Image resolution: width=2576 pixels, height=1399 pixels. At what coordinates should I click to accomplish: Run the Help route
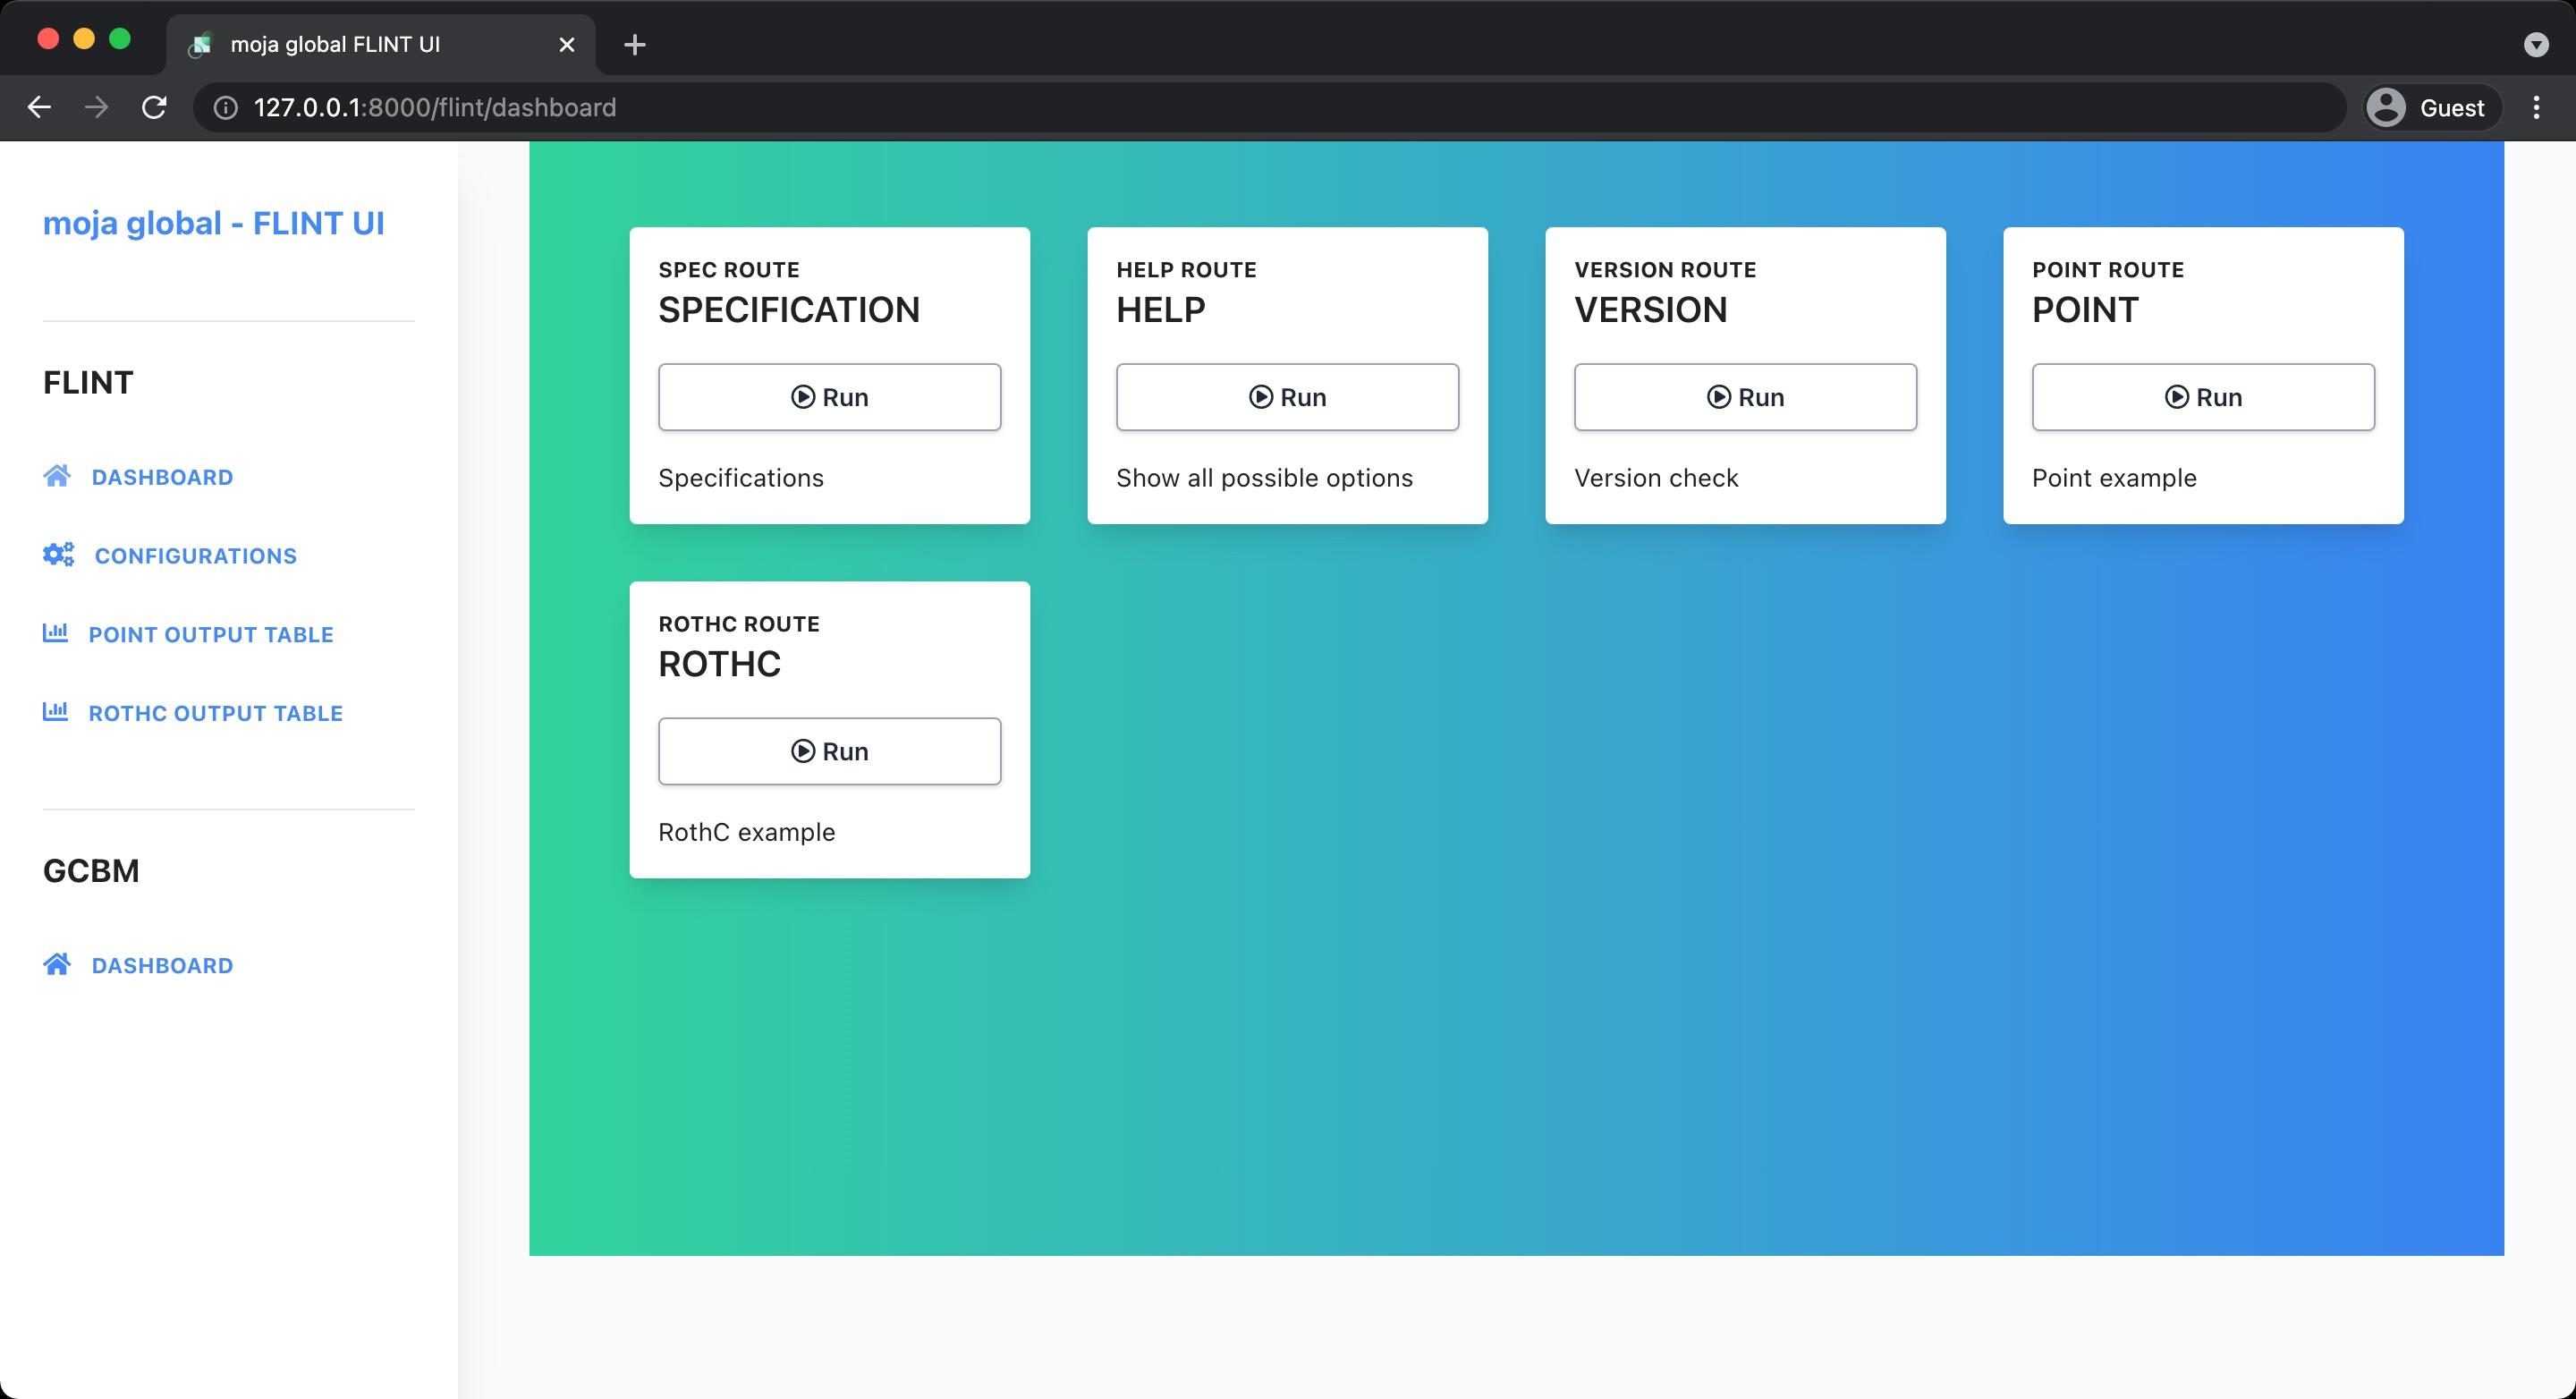[x=1287, y=397]
